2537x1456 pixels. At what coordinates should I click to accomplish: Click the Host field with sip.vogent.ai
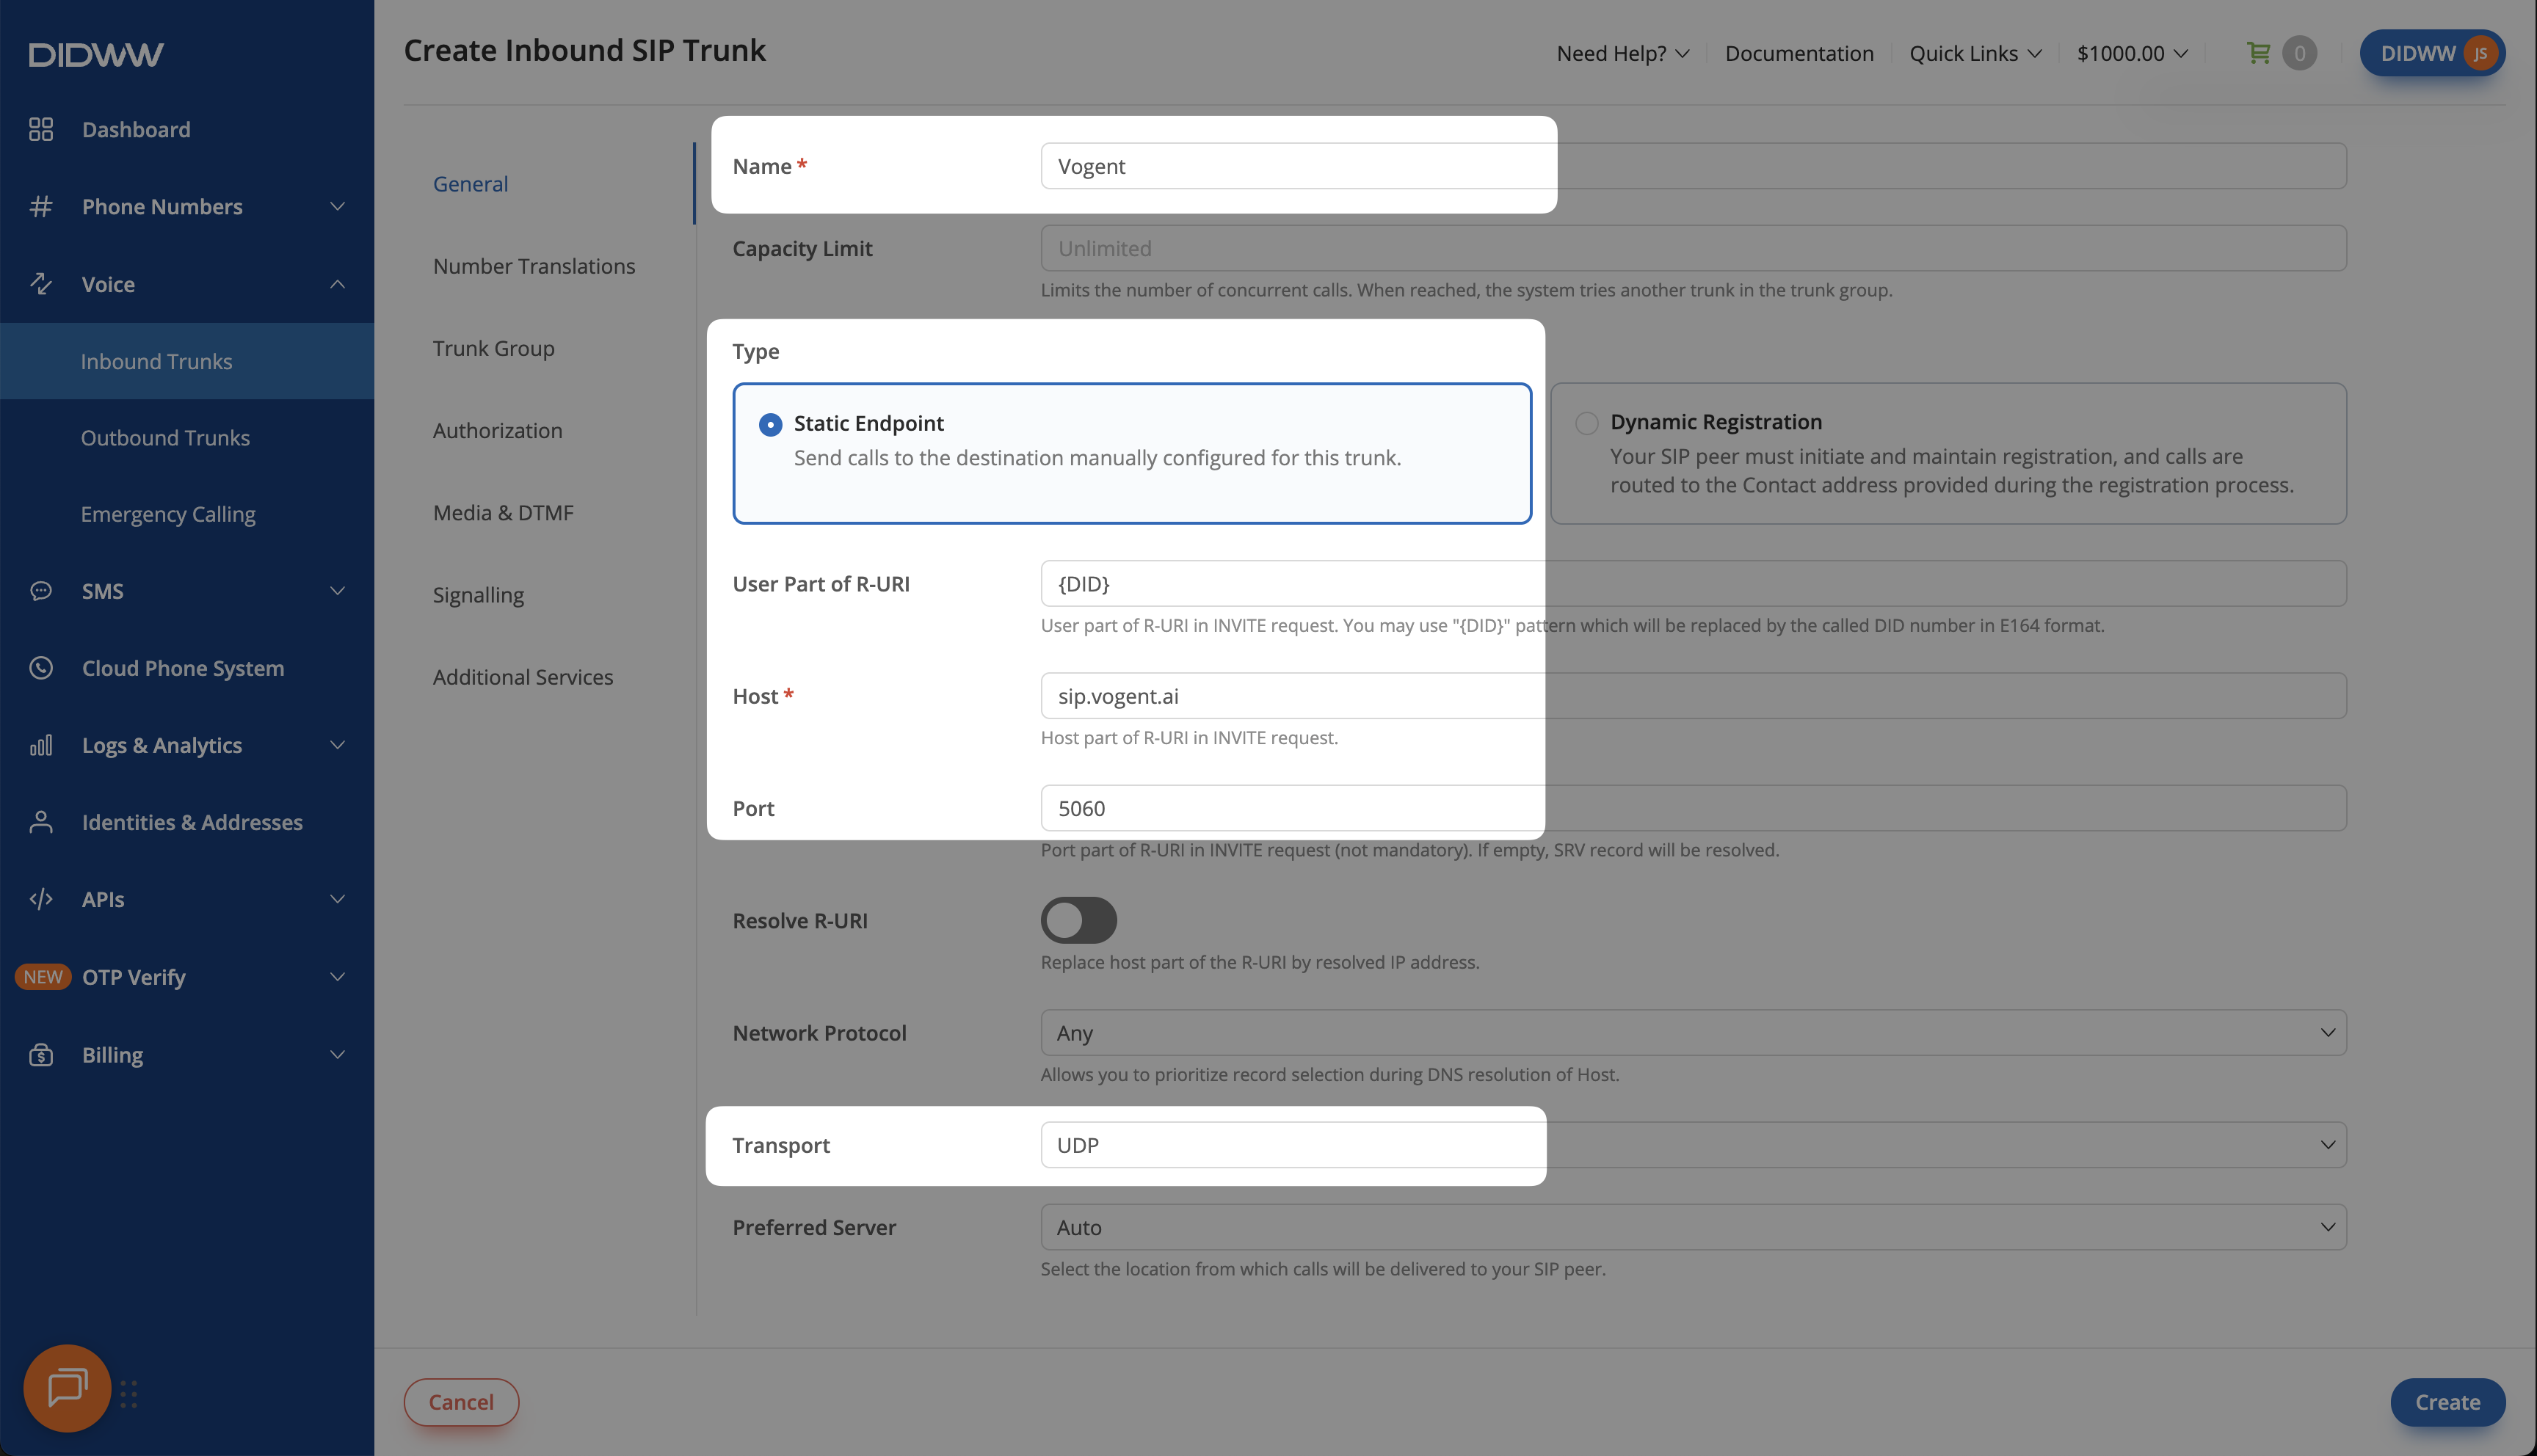pyautogui.click(x=1693, y=696)
